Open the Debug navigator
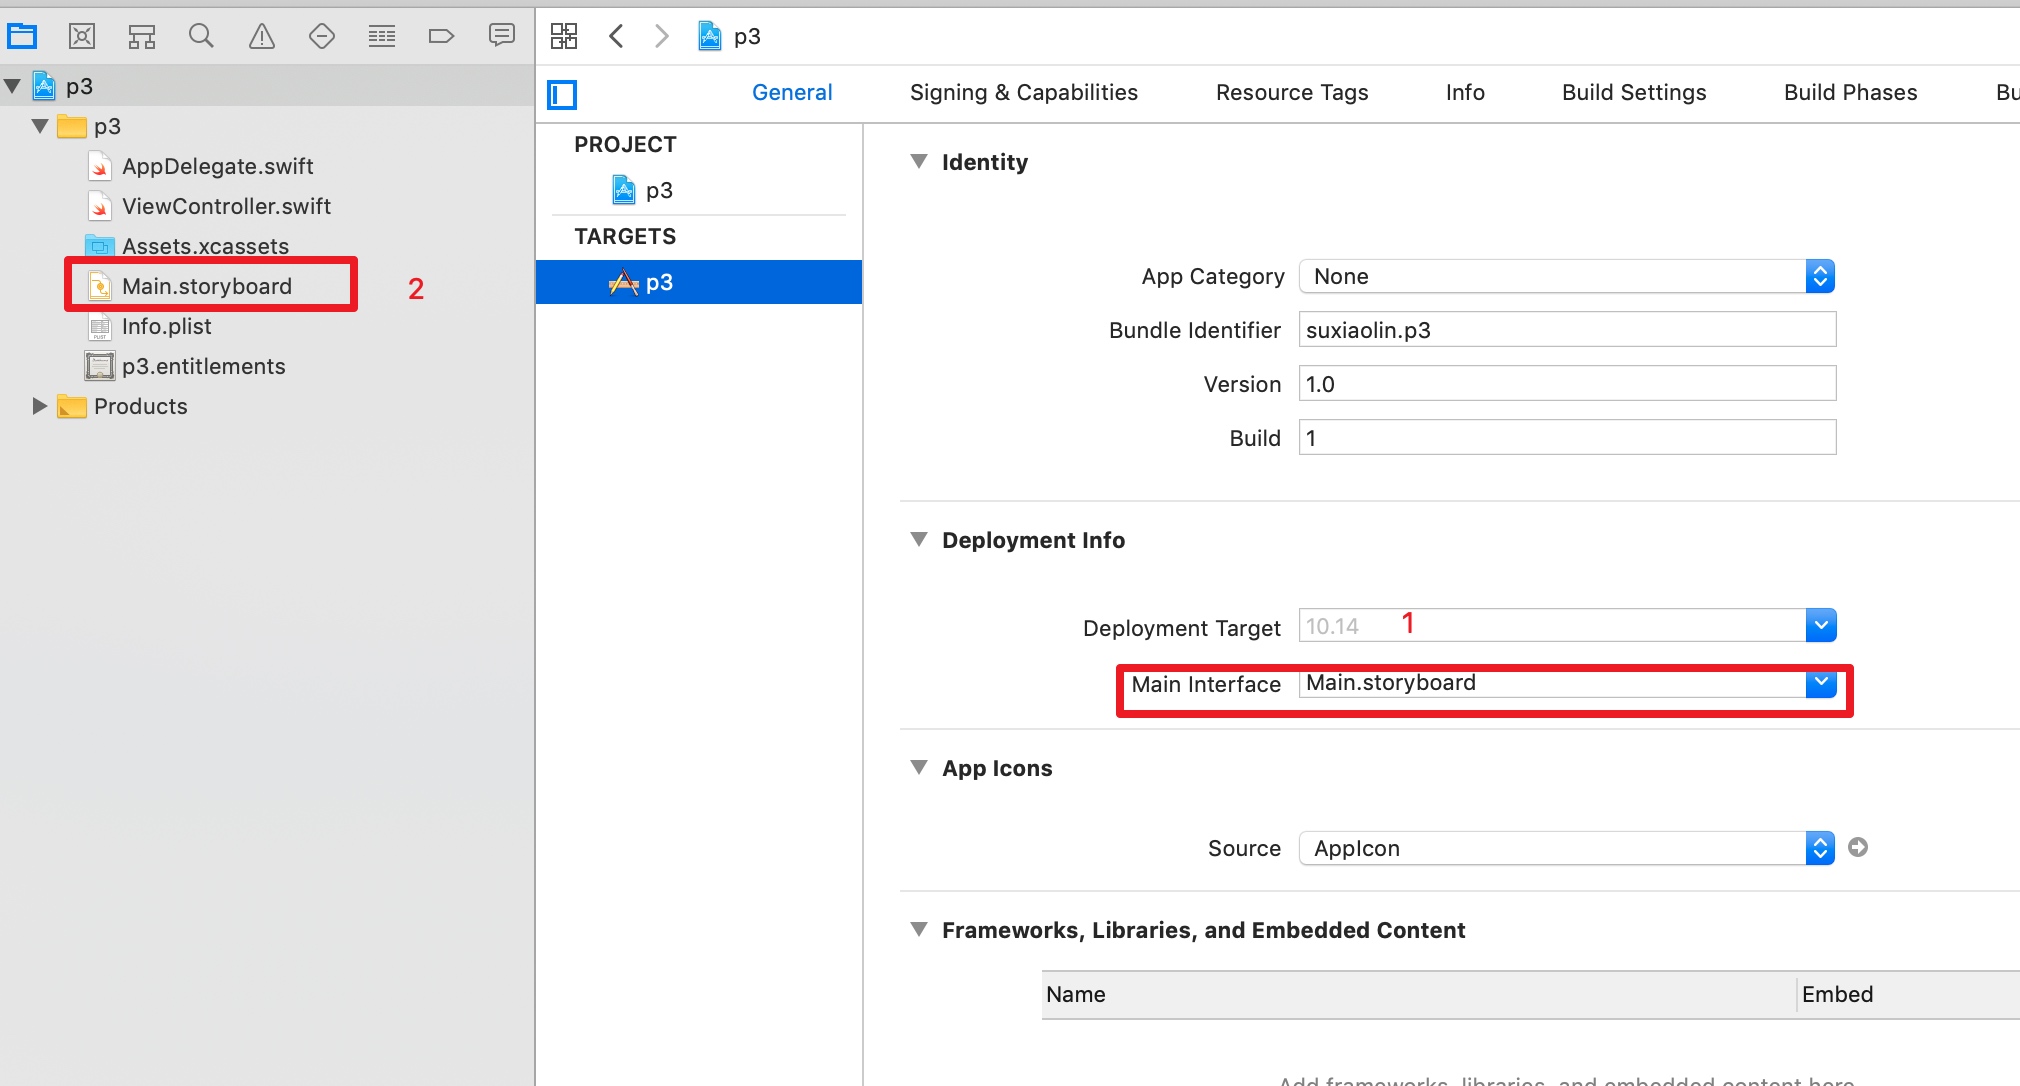Image resolution: width=2020 pixels, height=1086 pixels. [382, 37]
